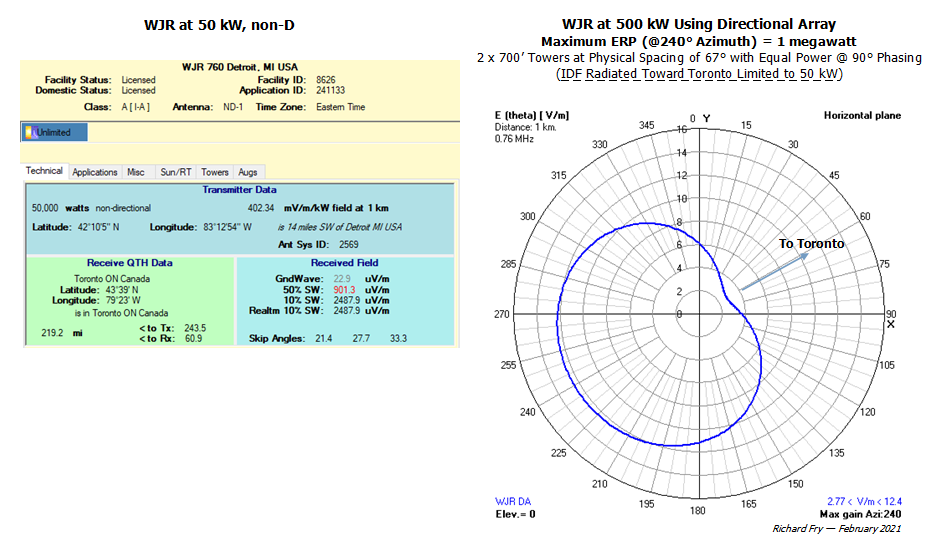949x541 pixels.
Task: Click the Realtm 10% SW value
Action: [347, 310]
